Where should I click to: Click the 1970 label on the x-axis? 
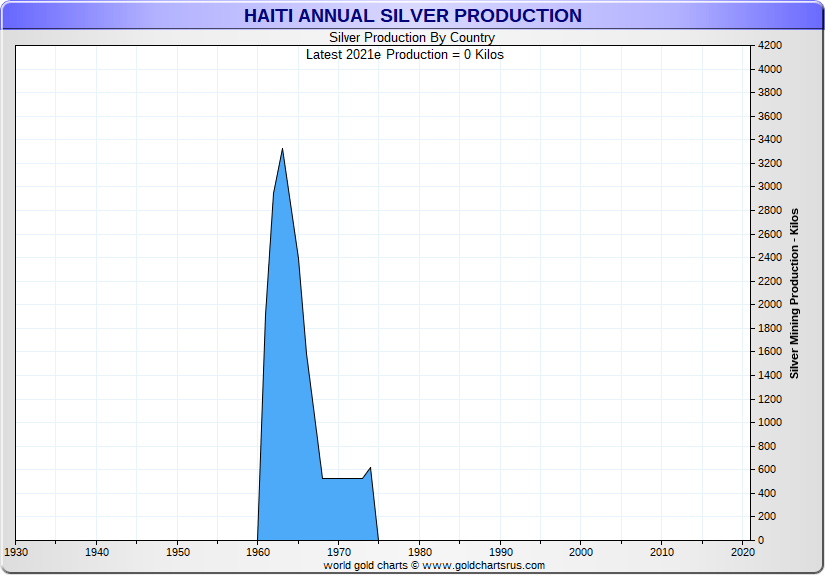point(339,551)
